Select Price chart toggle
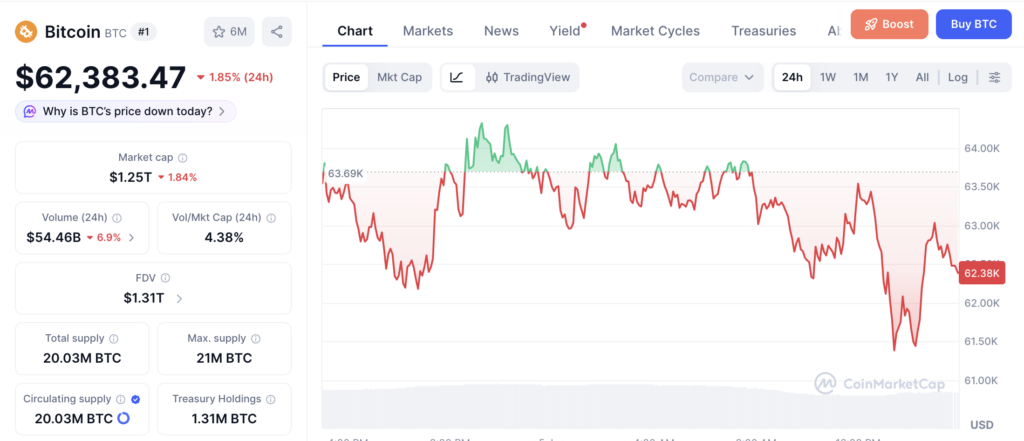This screenshot has height=441, width=1024. (x=346, y=77)
